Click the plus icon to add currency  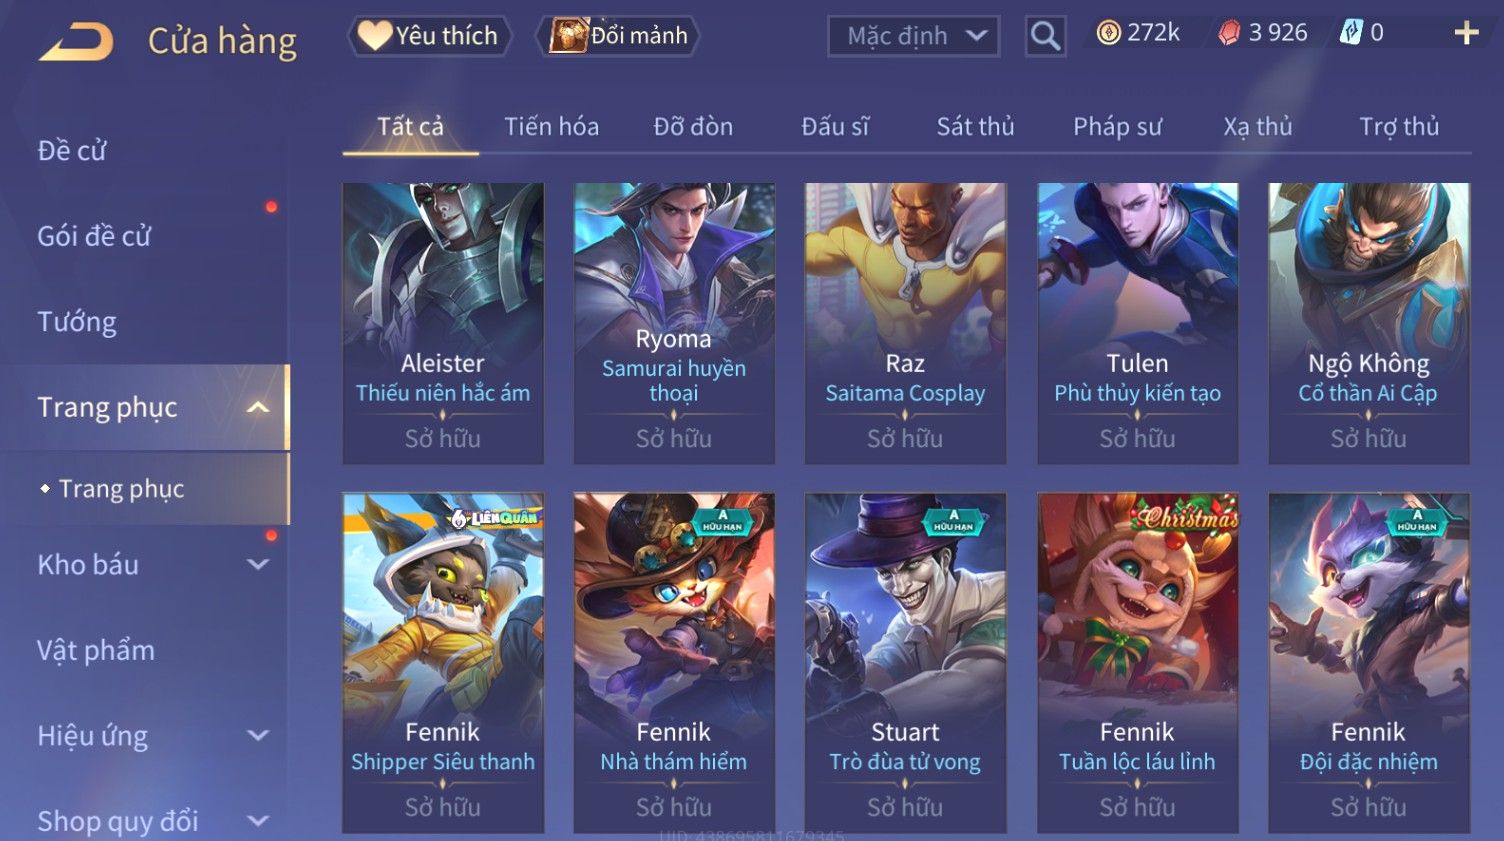coord(1466,34)
